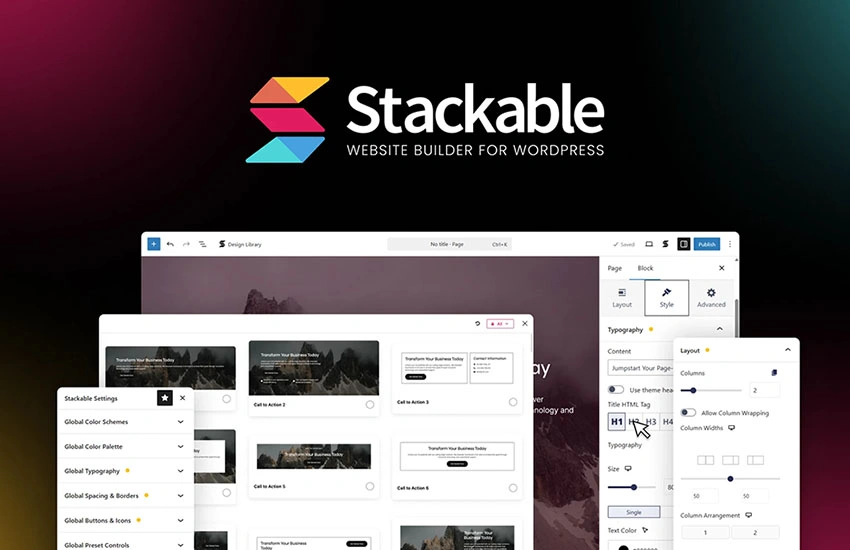Click the No title - Page command bar
The width and height of the screenshot is (850, 550).
[x=449, y=244]
